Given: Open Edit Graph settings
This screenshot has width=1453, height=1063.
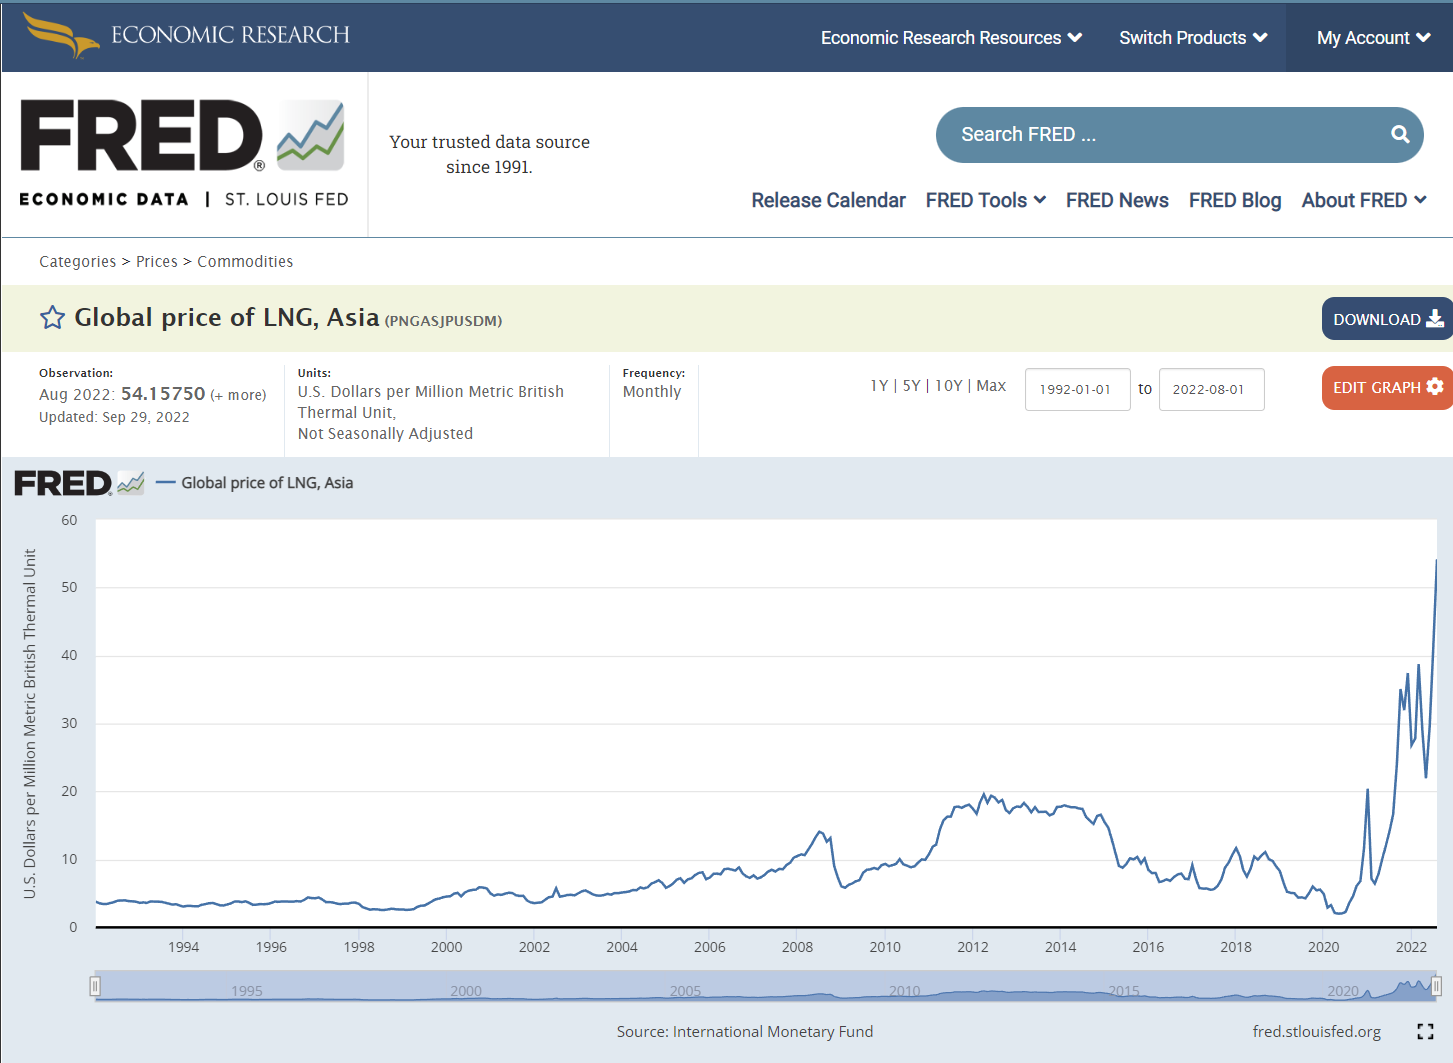Looking at the screenshot, I should point(1387,387).
